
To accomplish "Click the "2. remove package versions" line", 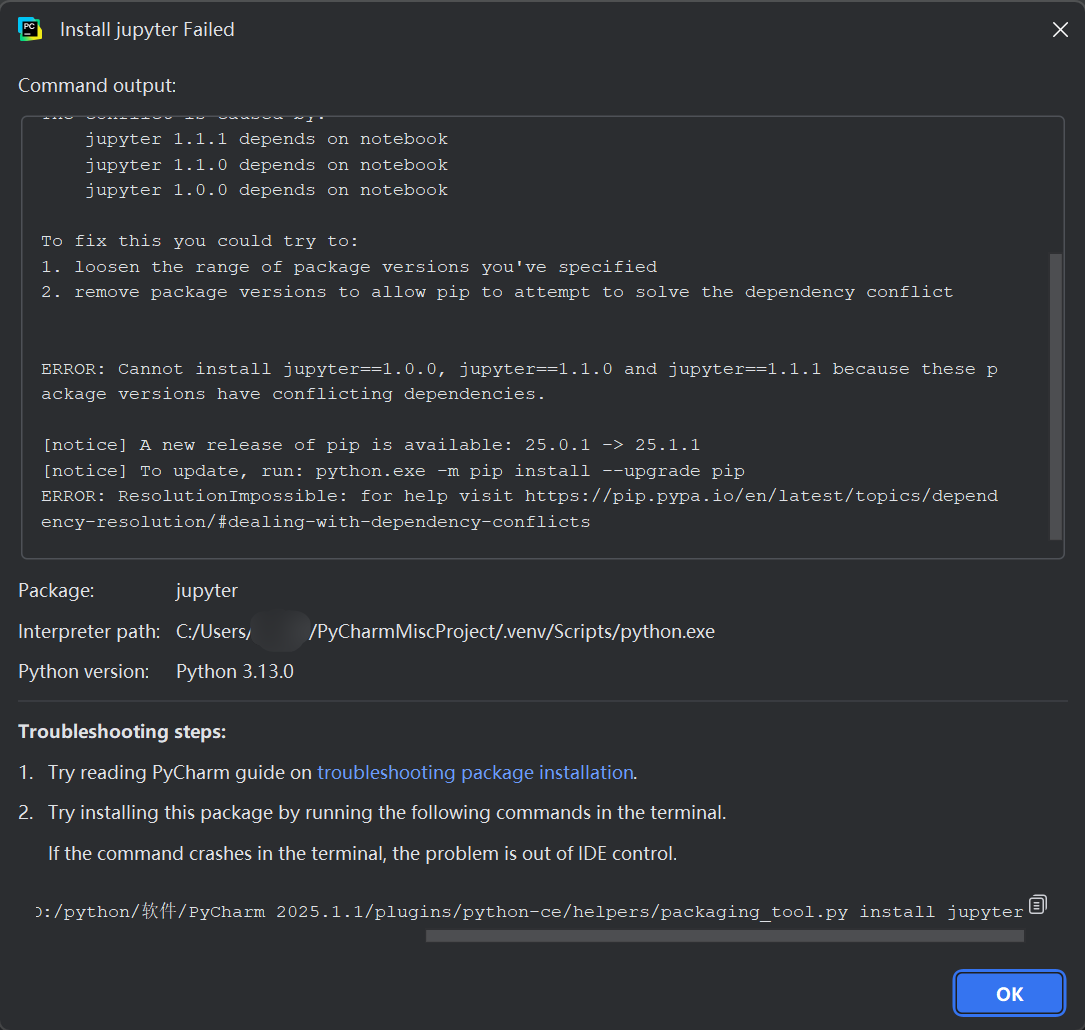I will click(x=497, y=293).
